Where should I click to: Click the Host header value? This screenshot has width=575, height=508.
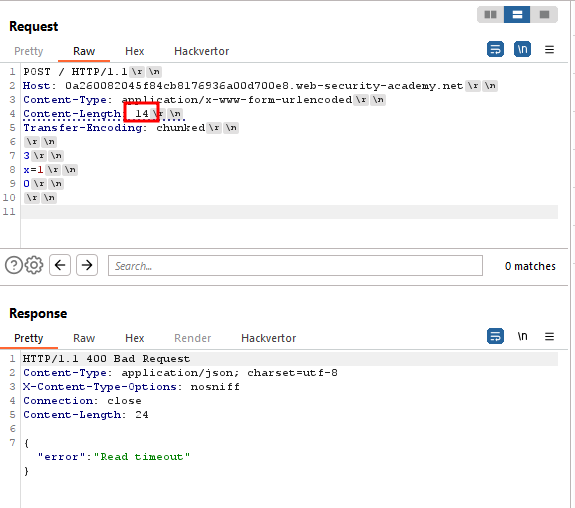pos(264,85)
